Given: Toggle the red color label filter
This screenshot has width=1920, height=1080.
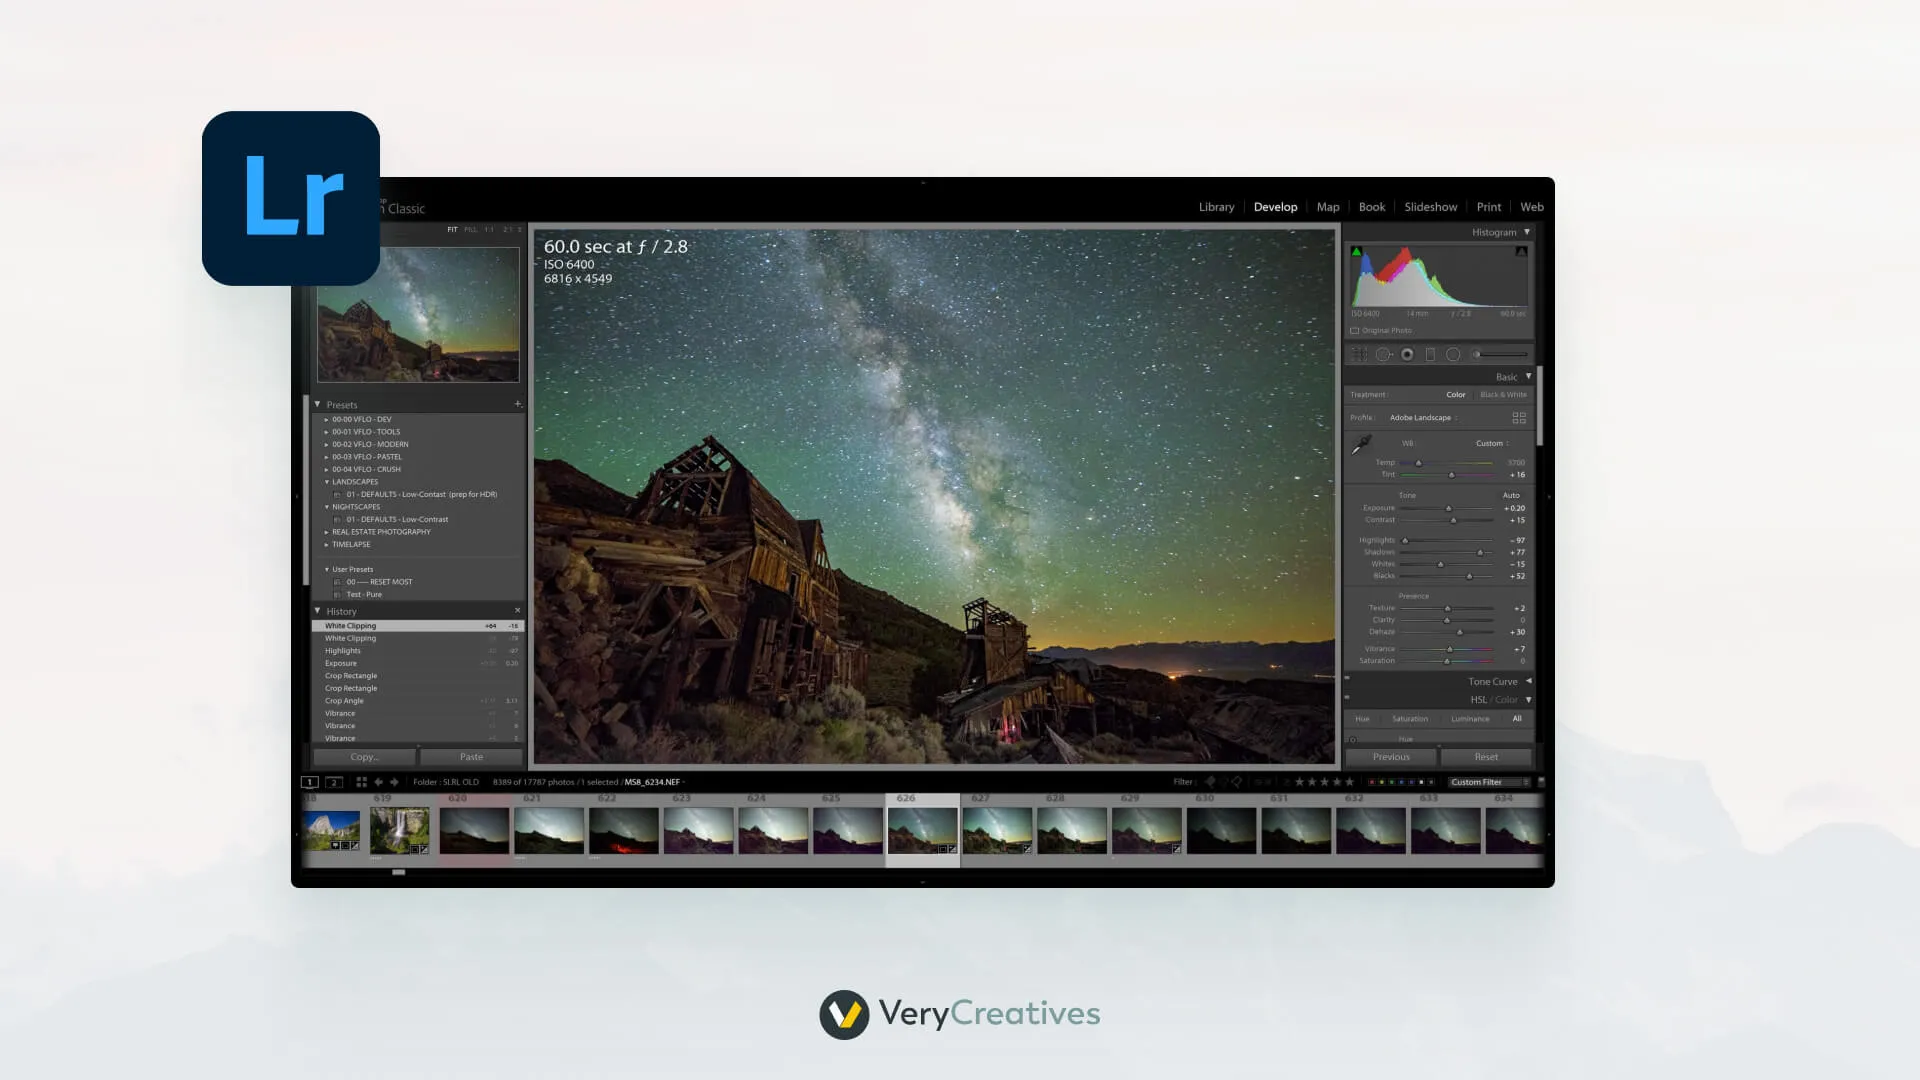Looking at the screenshot, I should 1371,782.
